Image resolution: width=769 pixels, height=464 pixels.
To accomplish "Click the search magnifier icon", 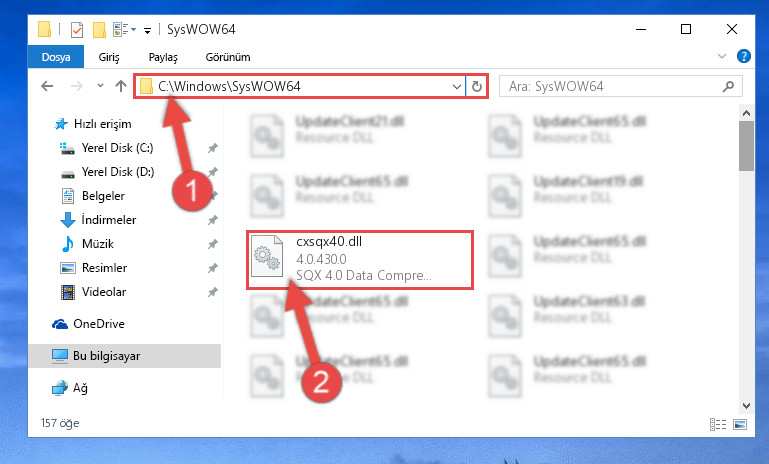I will pos(728,86).
